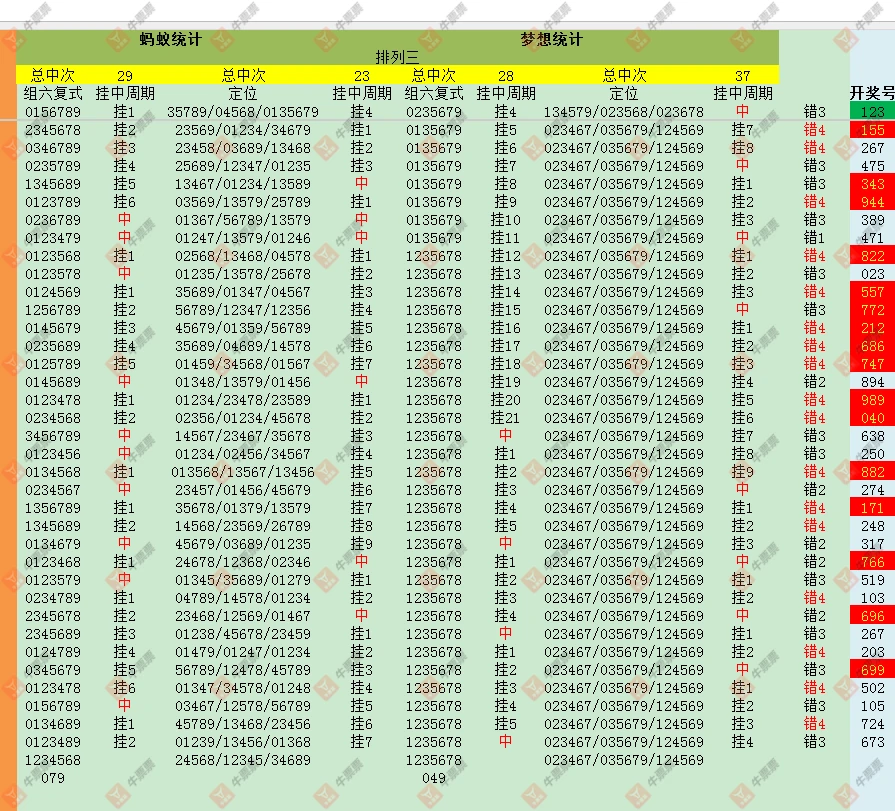
Task: Click the cell reading 0134679
Action: click(53, 544)
